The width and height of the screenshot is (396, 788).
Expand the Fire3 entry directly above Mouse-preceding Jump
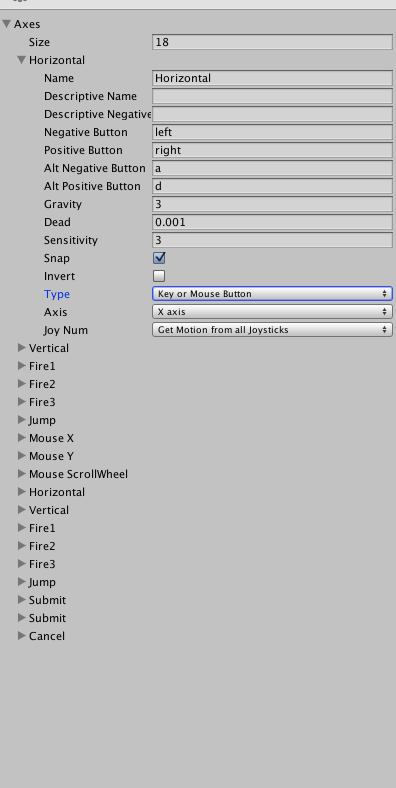pyautogui.click(x=22, y=402)
